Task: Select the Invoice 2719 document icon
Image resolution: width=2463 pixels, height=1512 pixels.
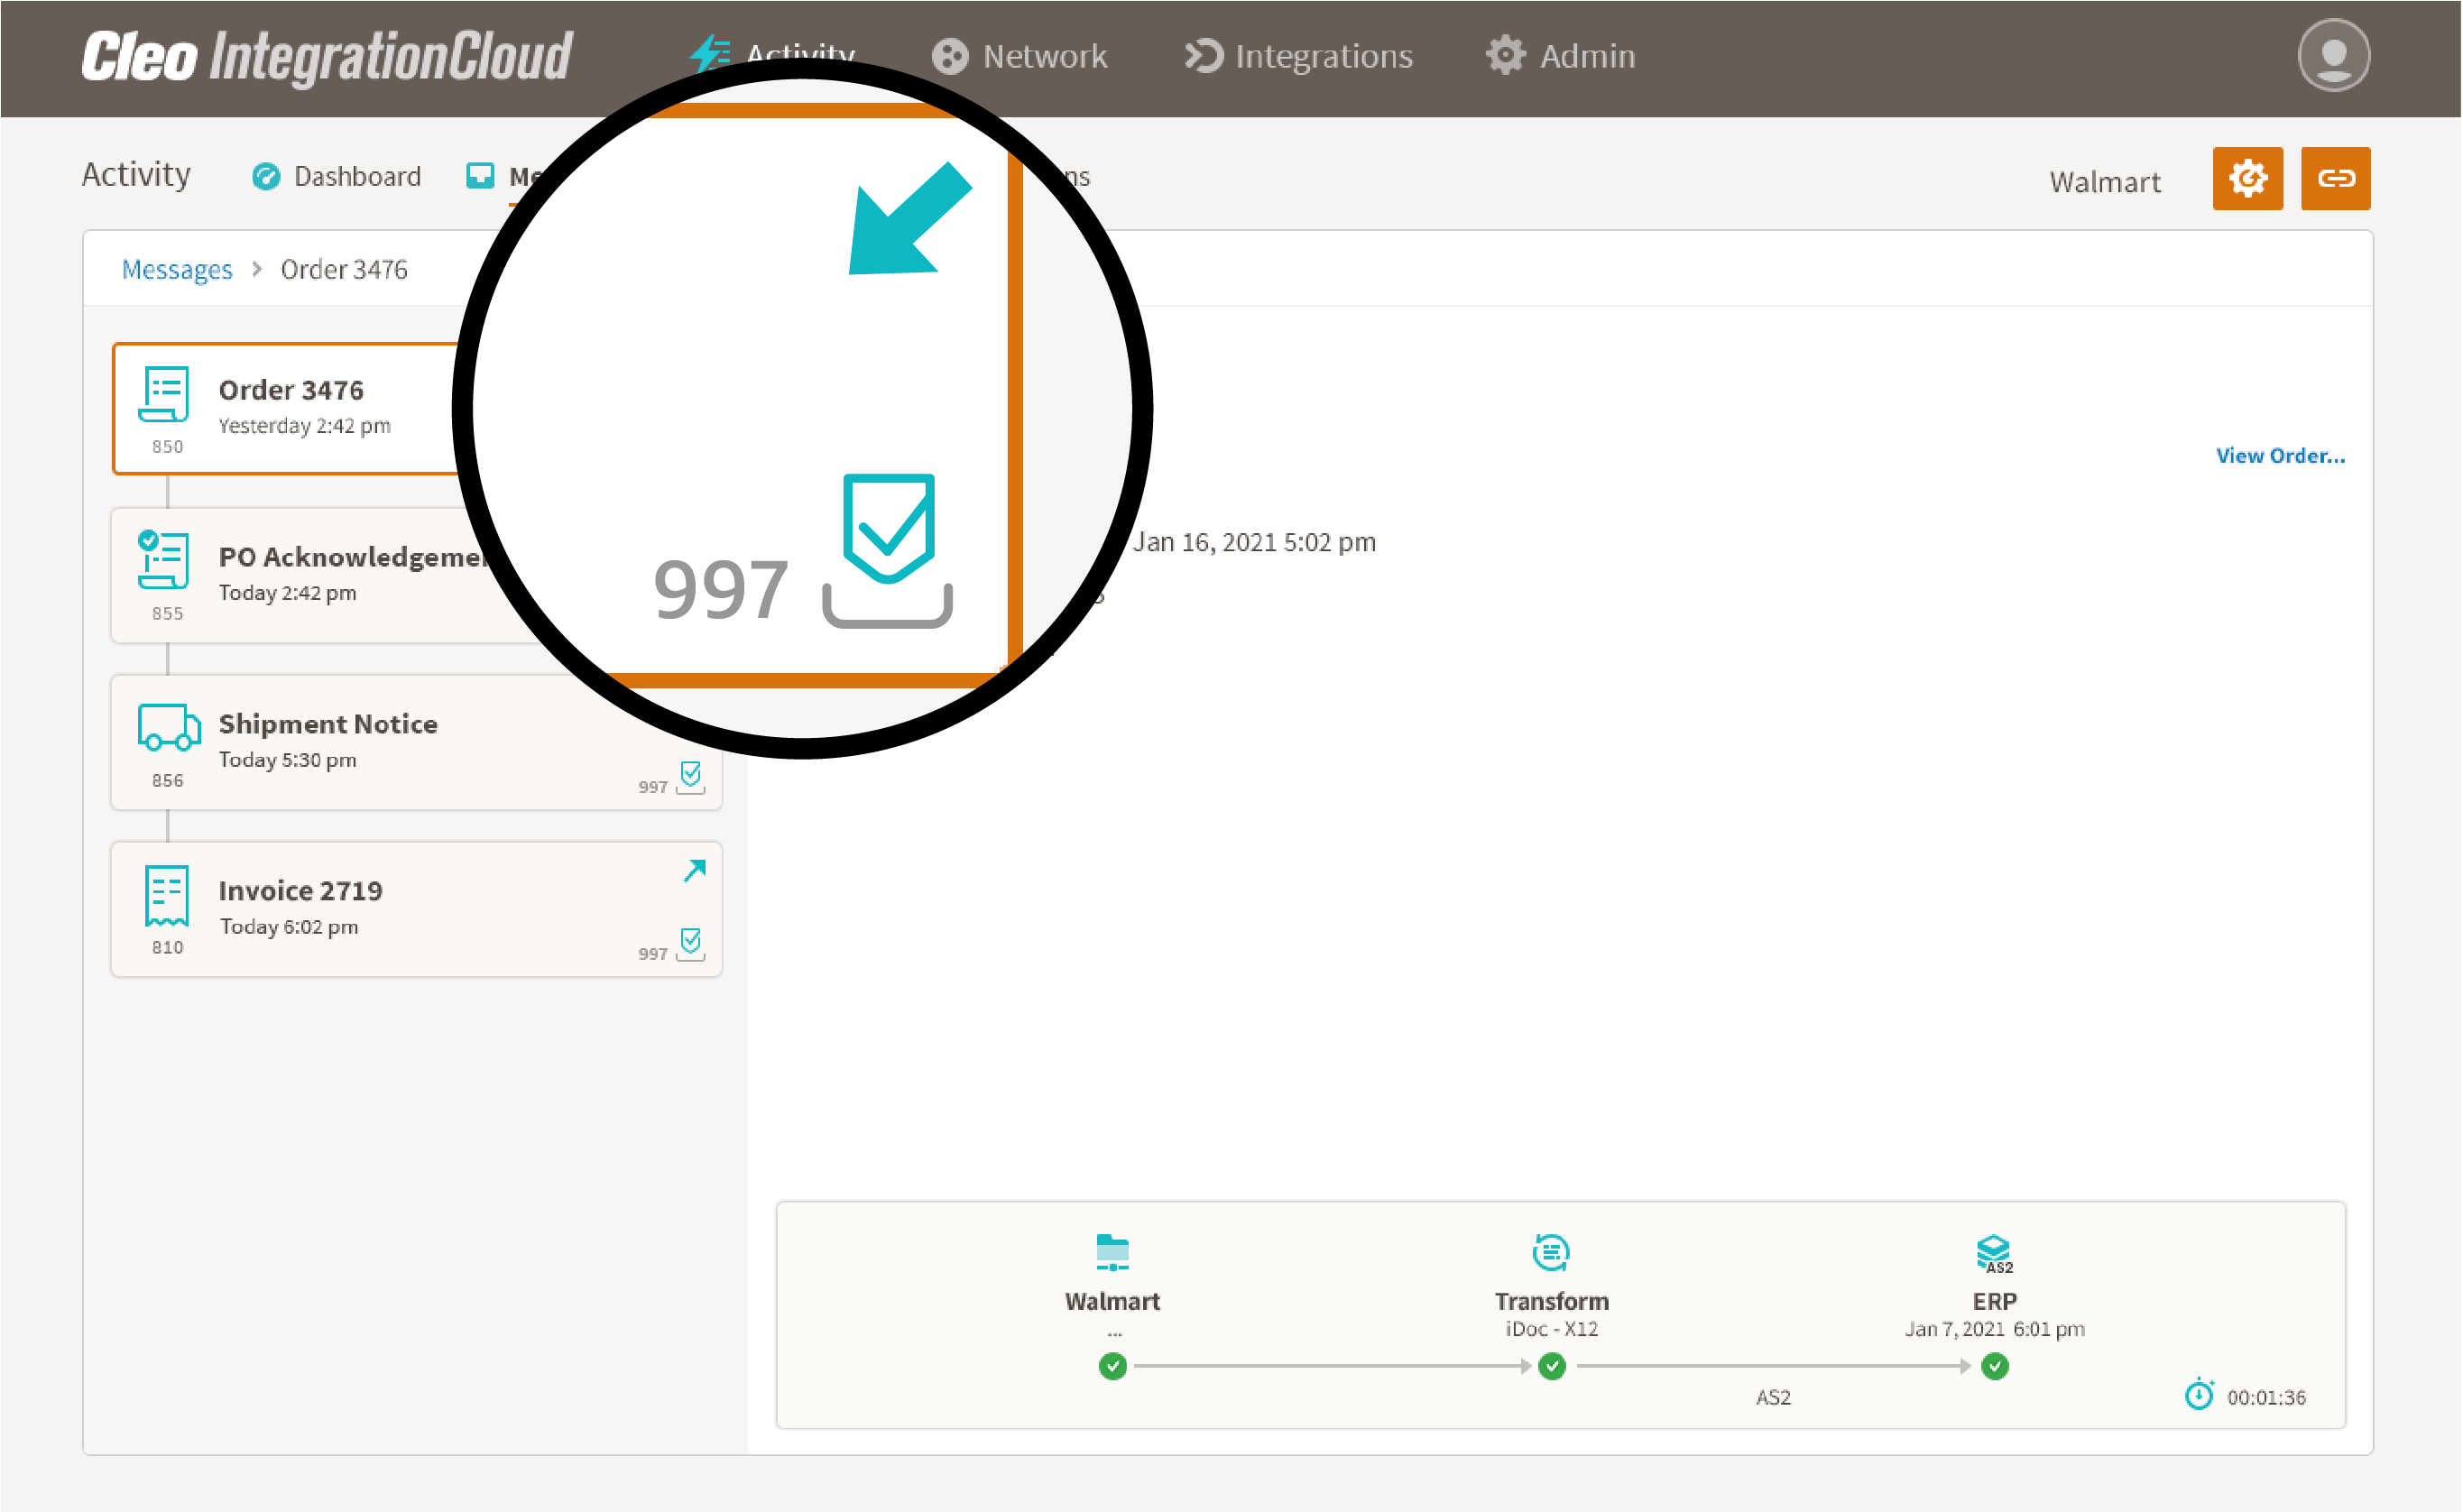Action: pyautogui.click(x=163, y=899)
